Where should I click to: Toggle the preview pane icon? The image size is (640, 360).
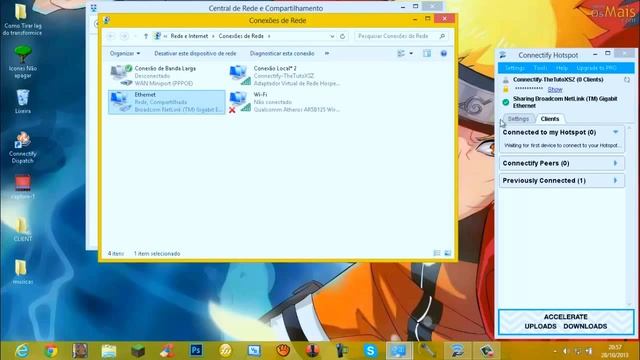[x=427, y=53]
